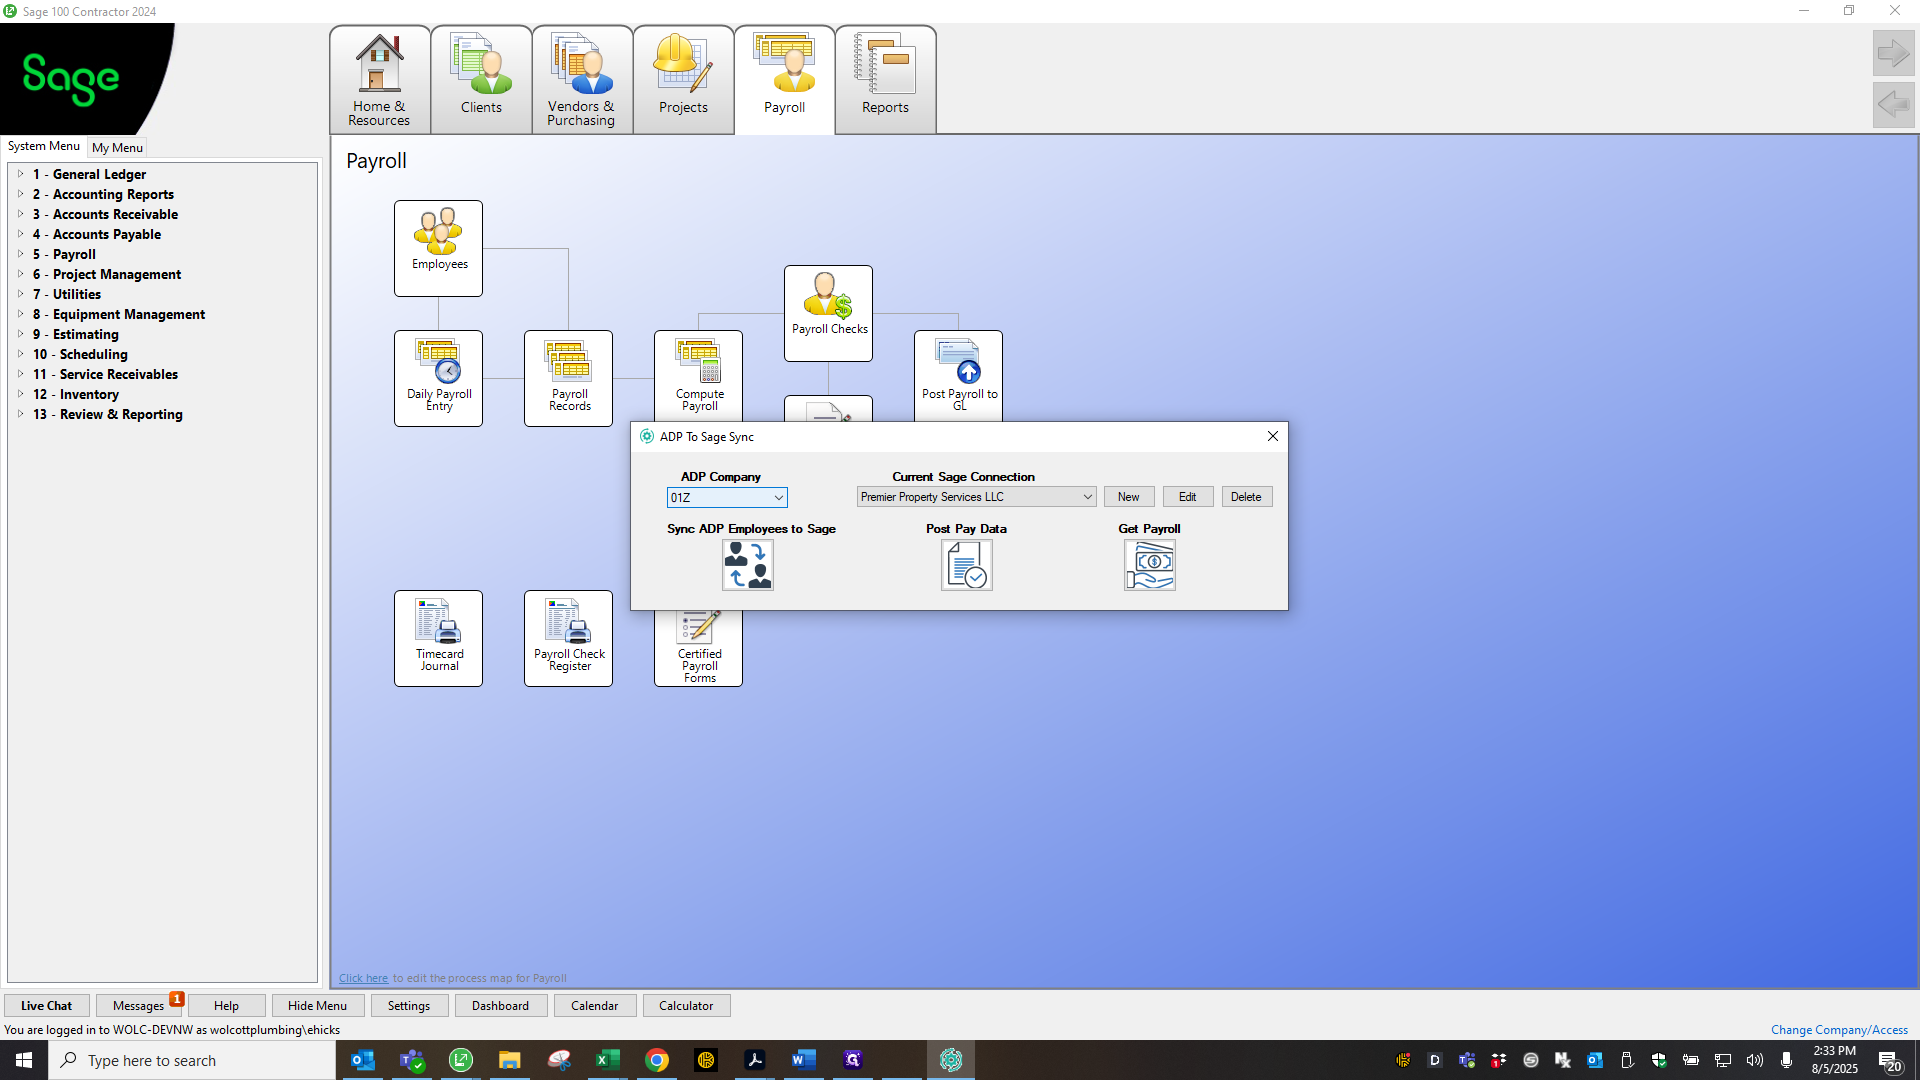Open Certified Payroll Forms icon
The image size is (1920, 1080).
click(698, 648)
